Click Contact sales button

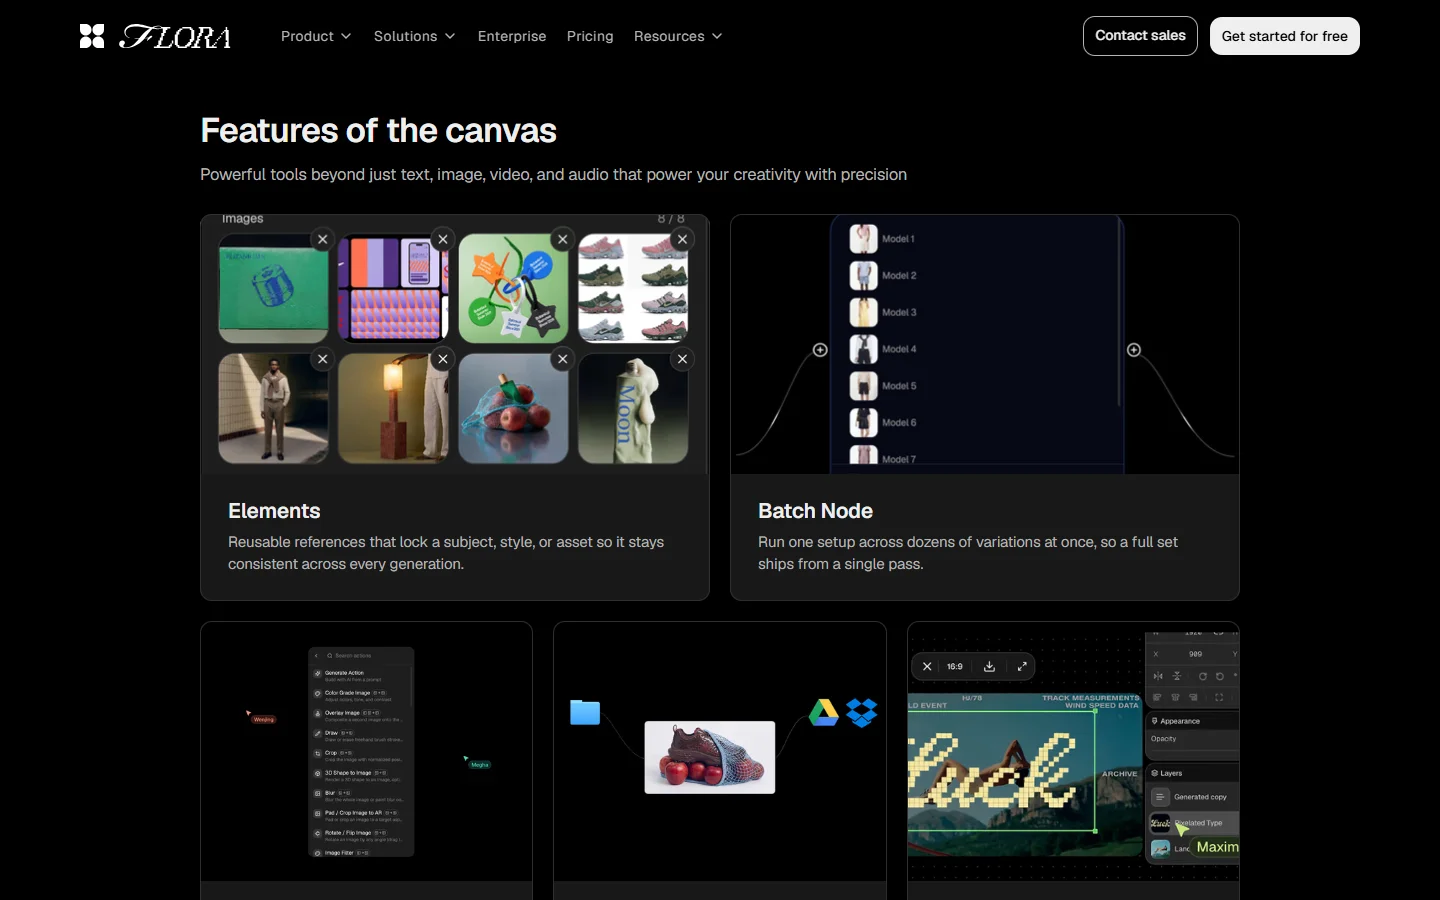coord(1140,36)
